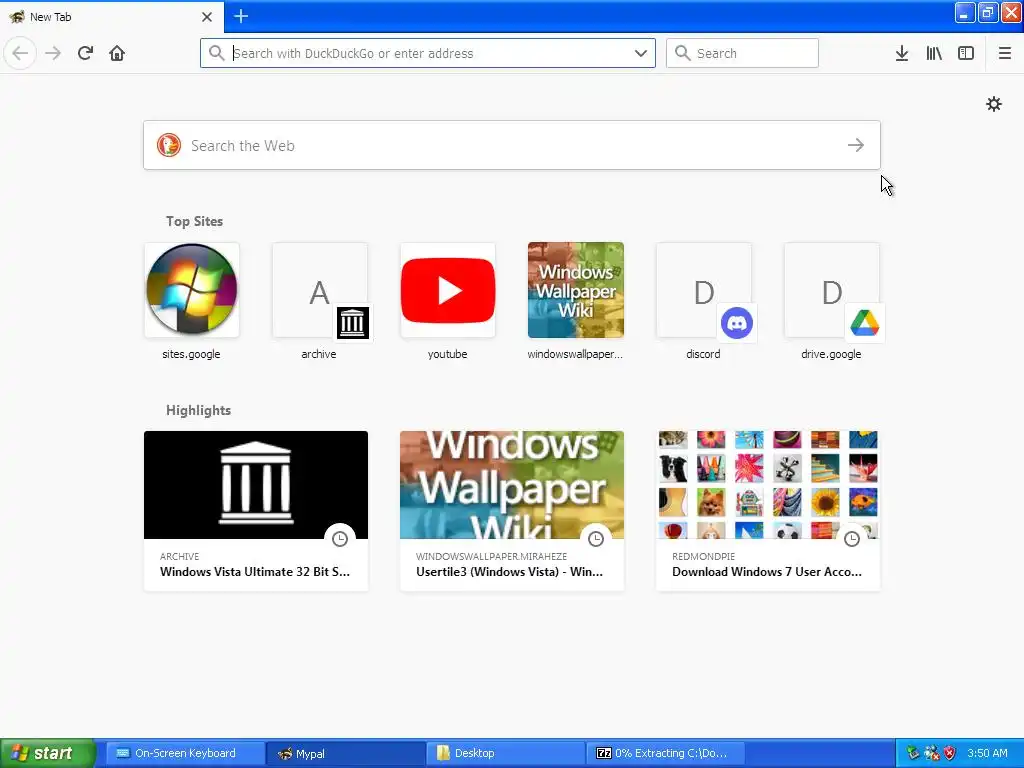The height and width of the screenshot is (768, 1024).
Task: Open new tab page settings gear
Action: 994,104
